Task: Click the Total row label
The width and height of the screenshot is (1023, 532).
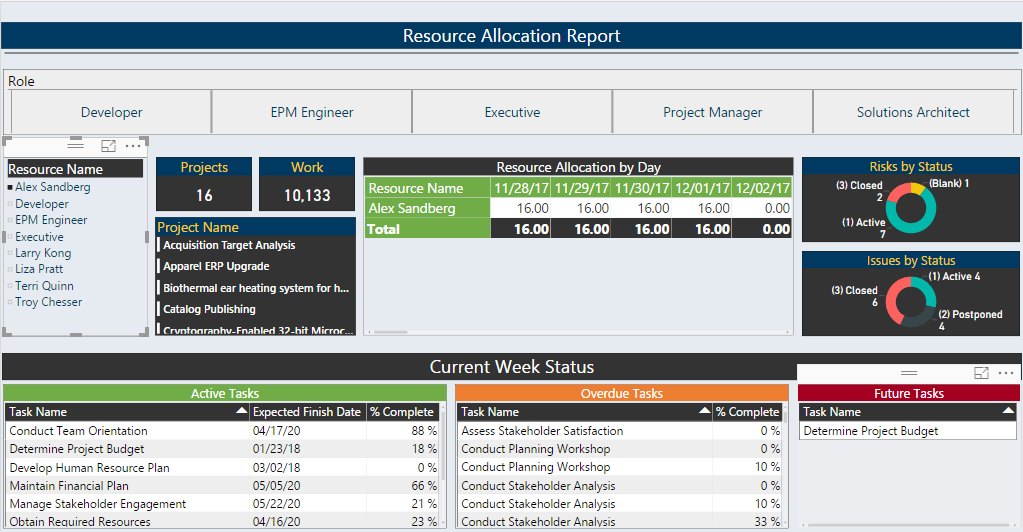Action: tap(384, 229)
